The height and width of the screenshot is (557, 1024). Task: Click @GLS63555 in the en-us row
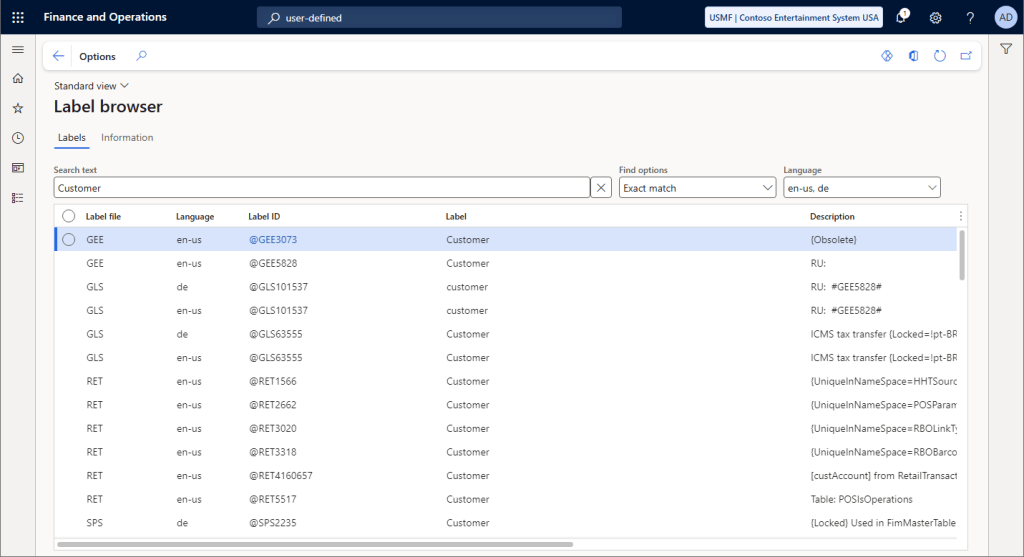(276, 358)
